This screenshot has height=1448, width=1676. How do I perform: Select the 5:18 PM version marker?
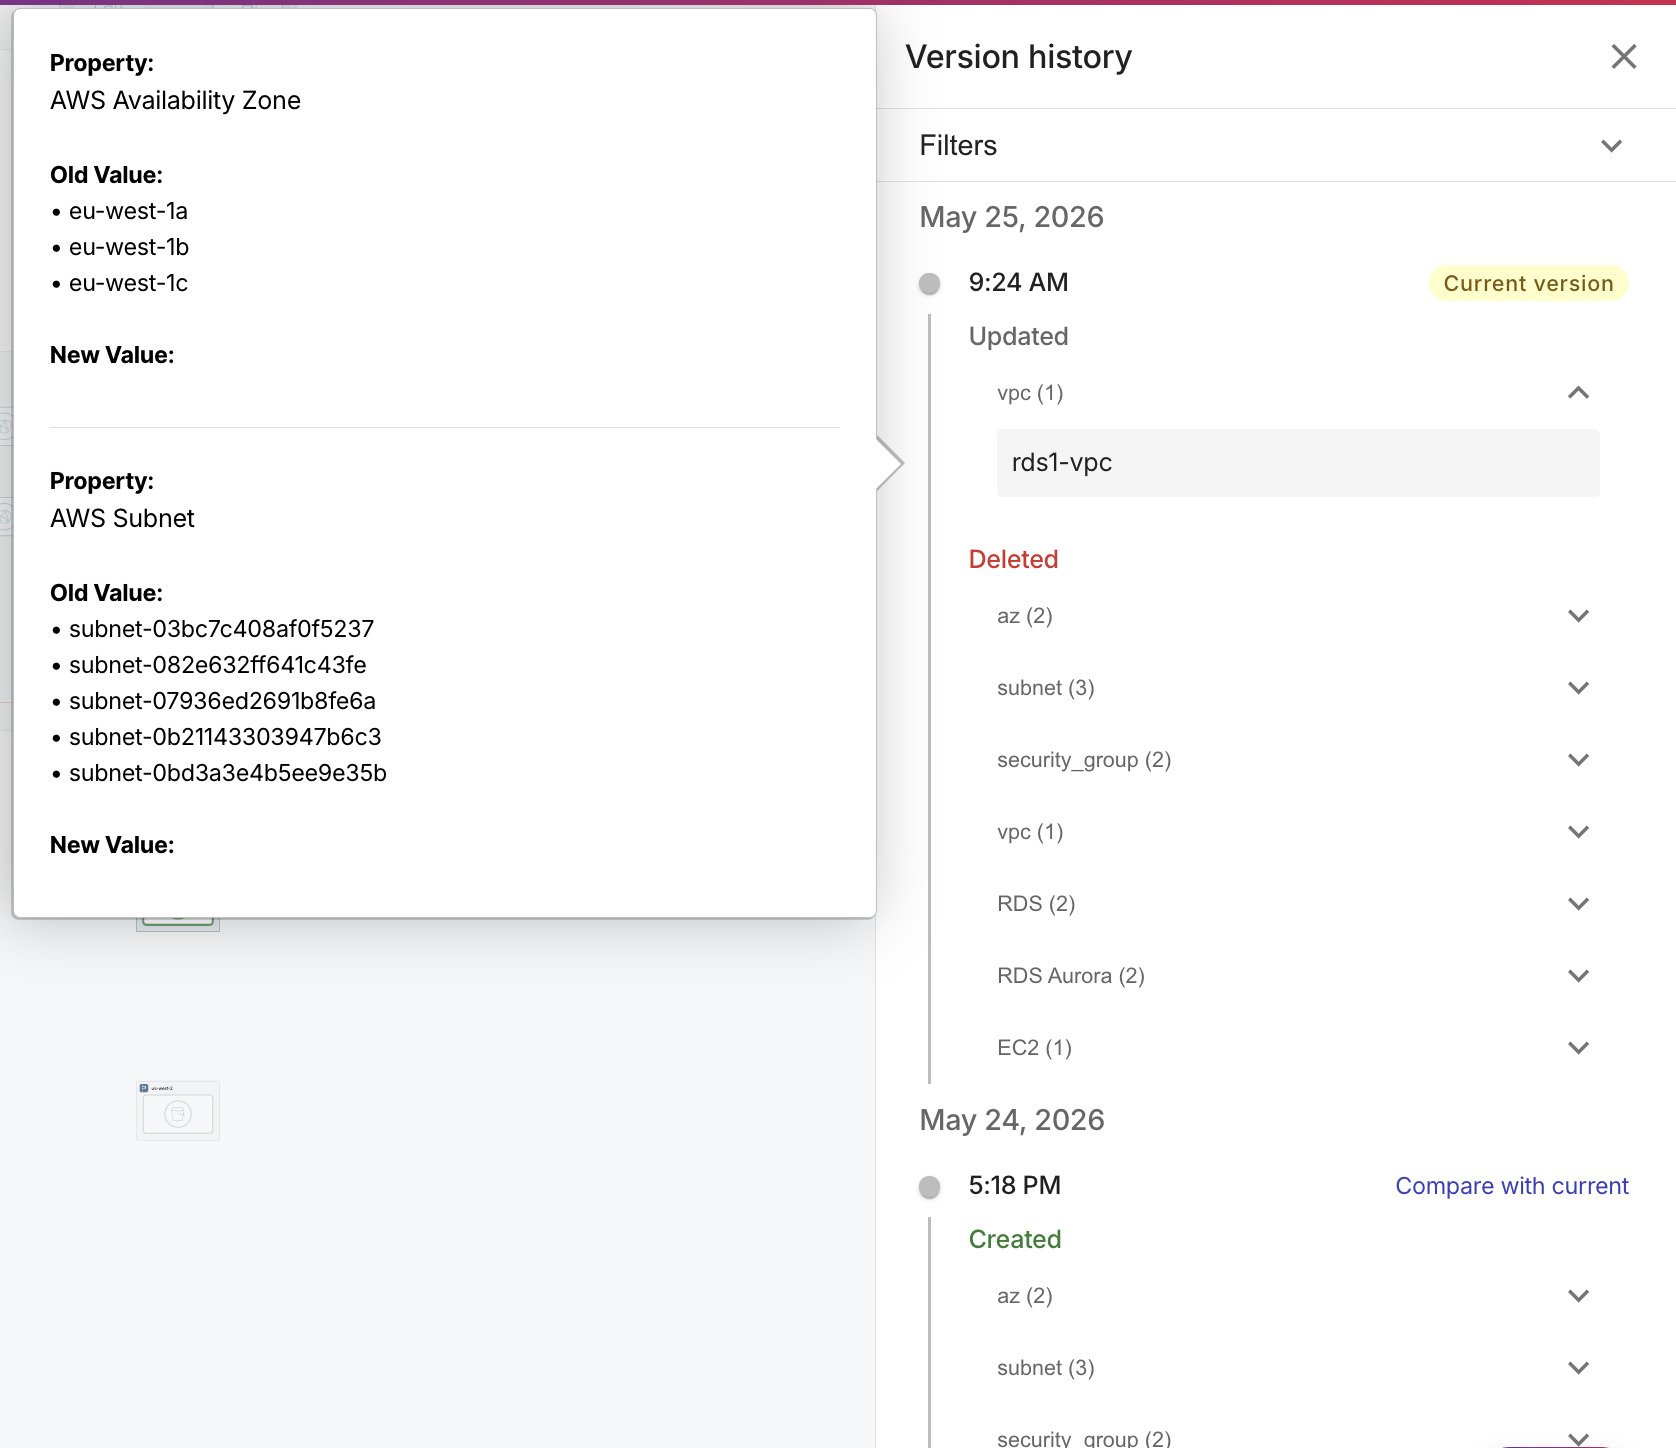pyautogui.click(x=930, y=1187)
